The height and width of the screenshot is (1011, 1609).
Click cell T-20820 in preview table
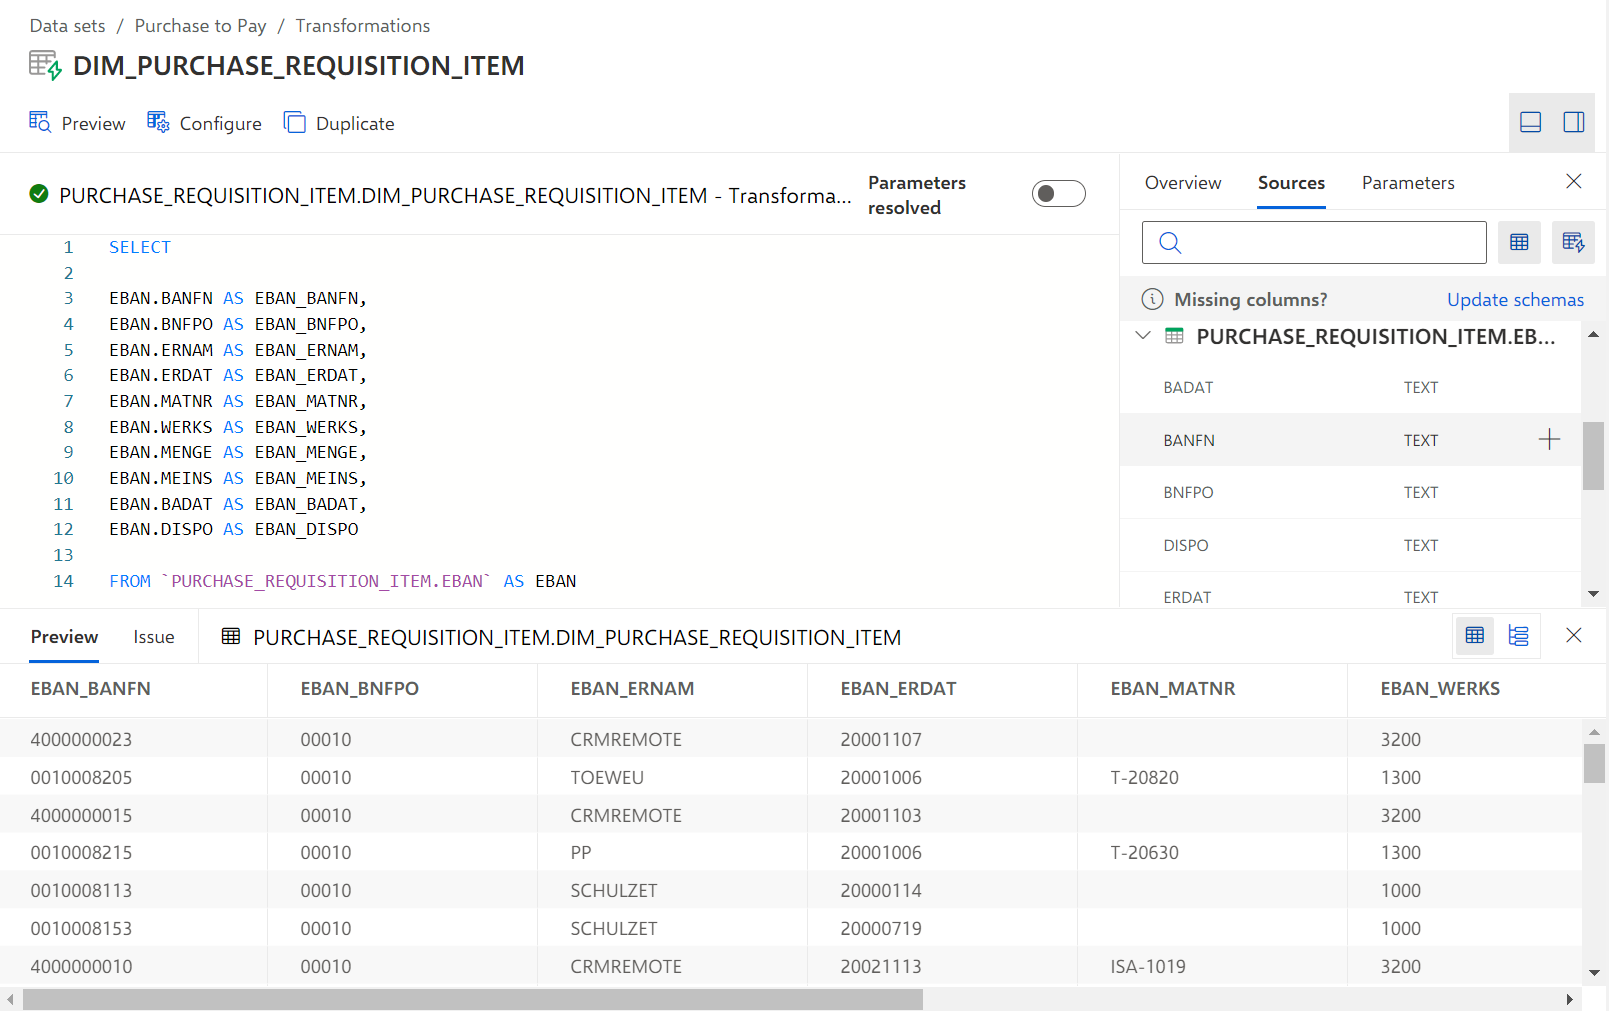(1144, 777)
